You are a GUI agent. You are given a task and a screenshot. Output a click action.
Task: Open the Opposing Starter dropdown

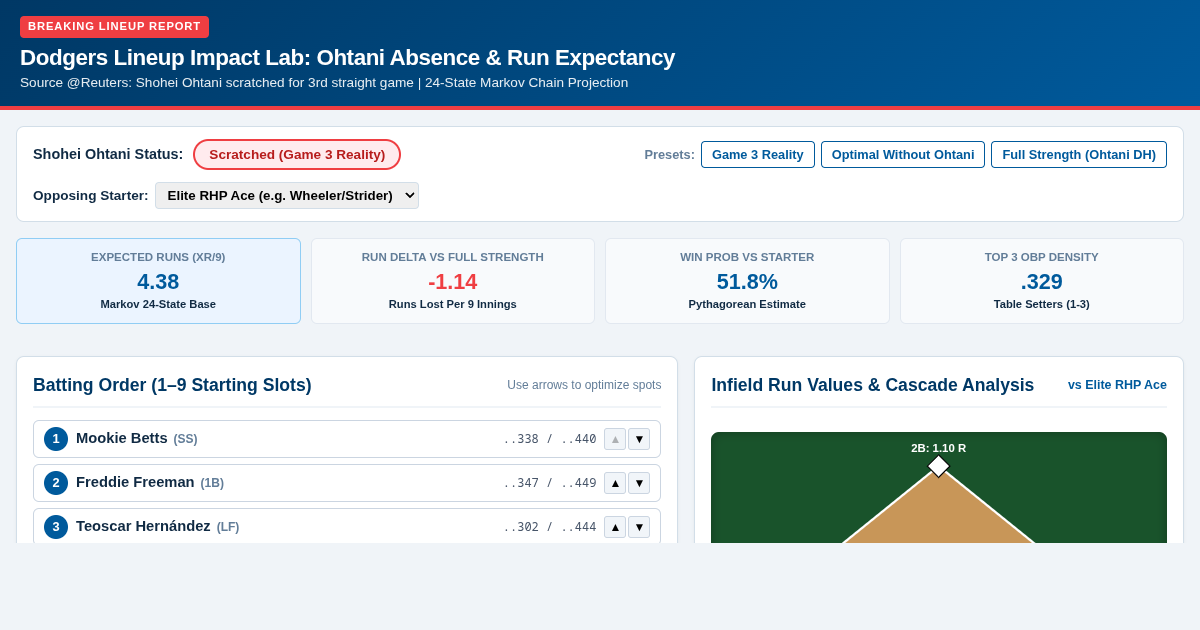287,195
